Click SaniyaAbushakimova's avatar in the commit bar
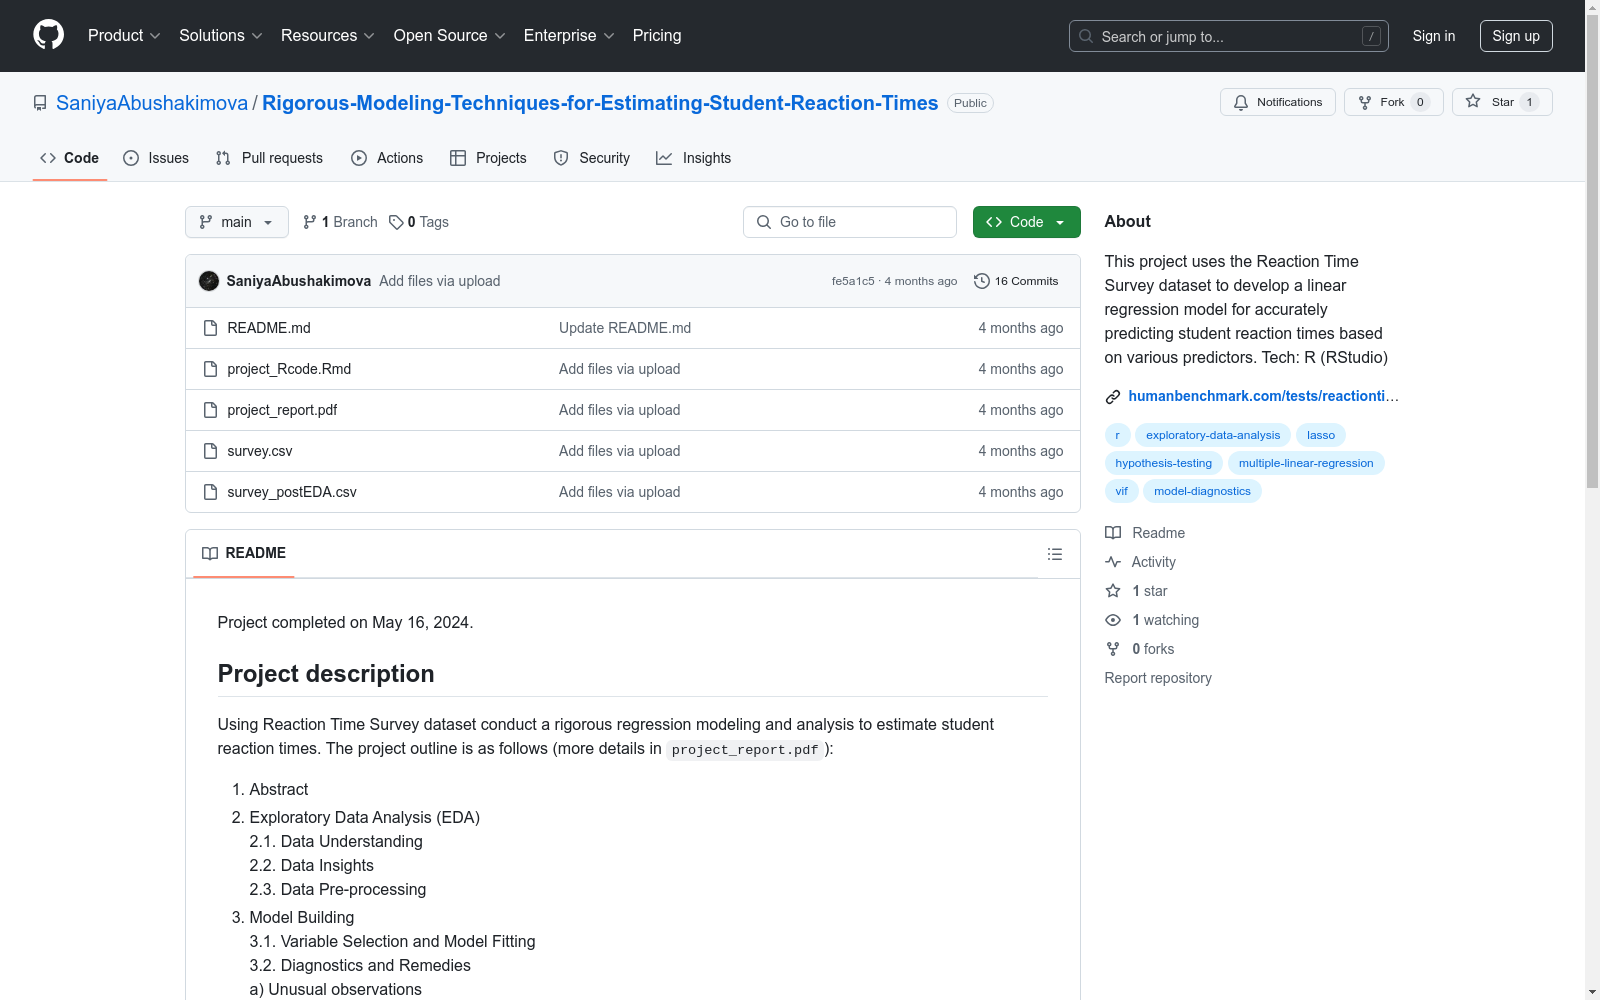The image size is (1600, 1000). tap(209, 281)
